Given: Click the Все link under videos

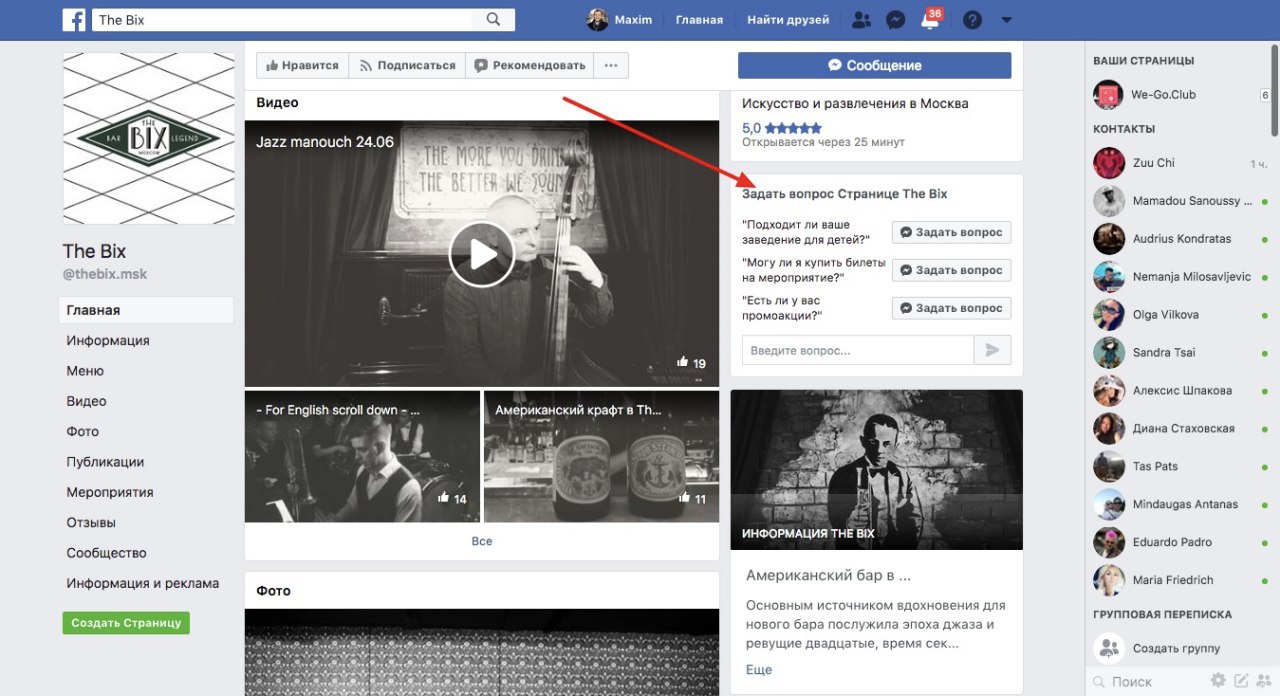Looking at the screenshot, I should 482,541.
